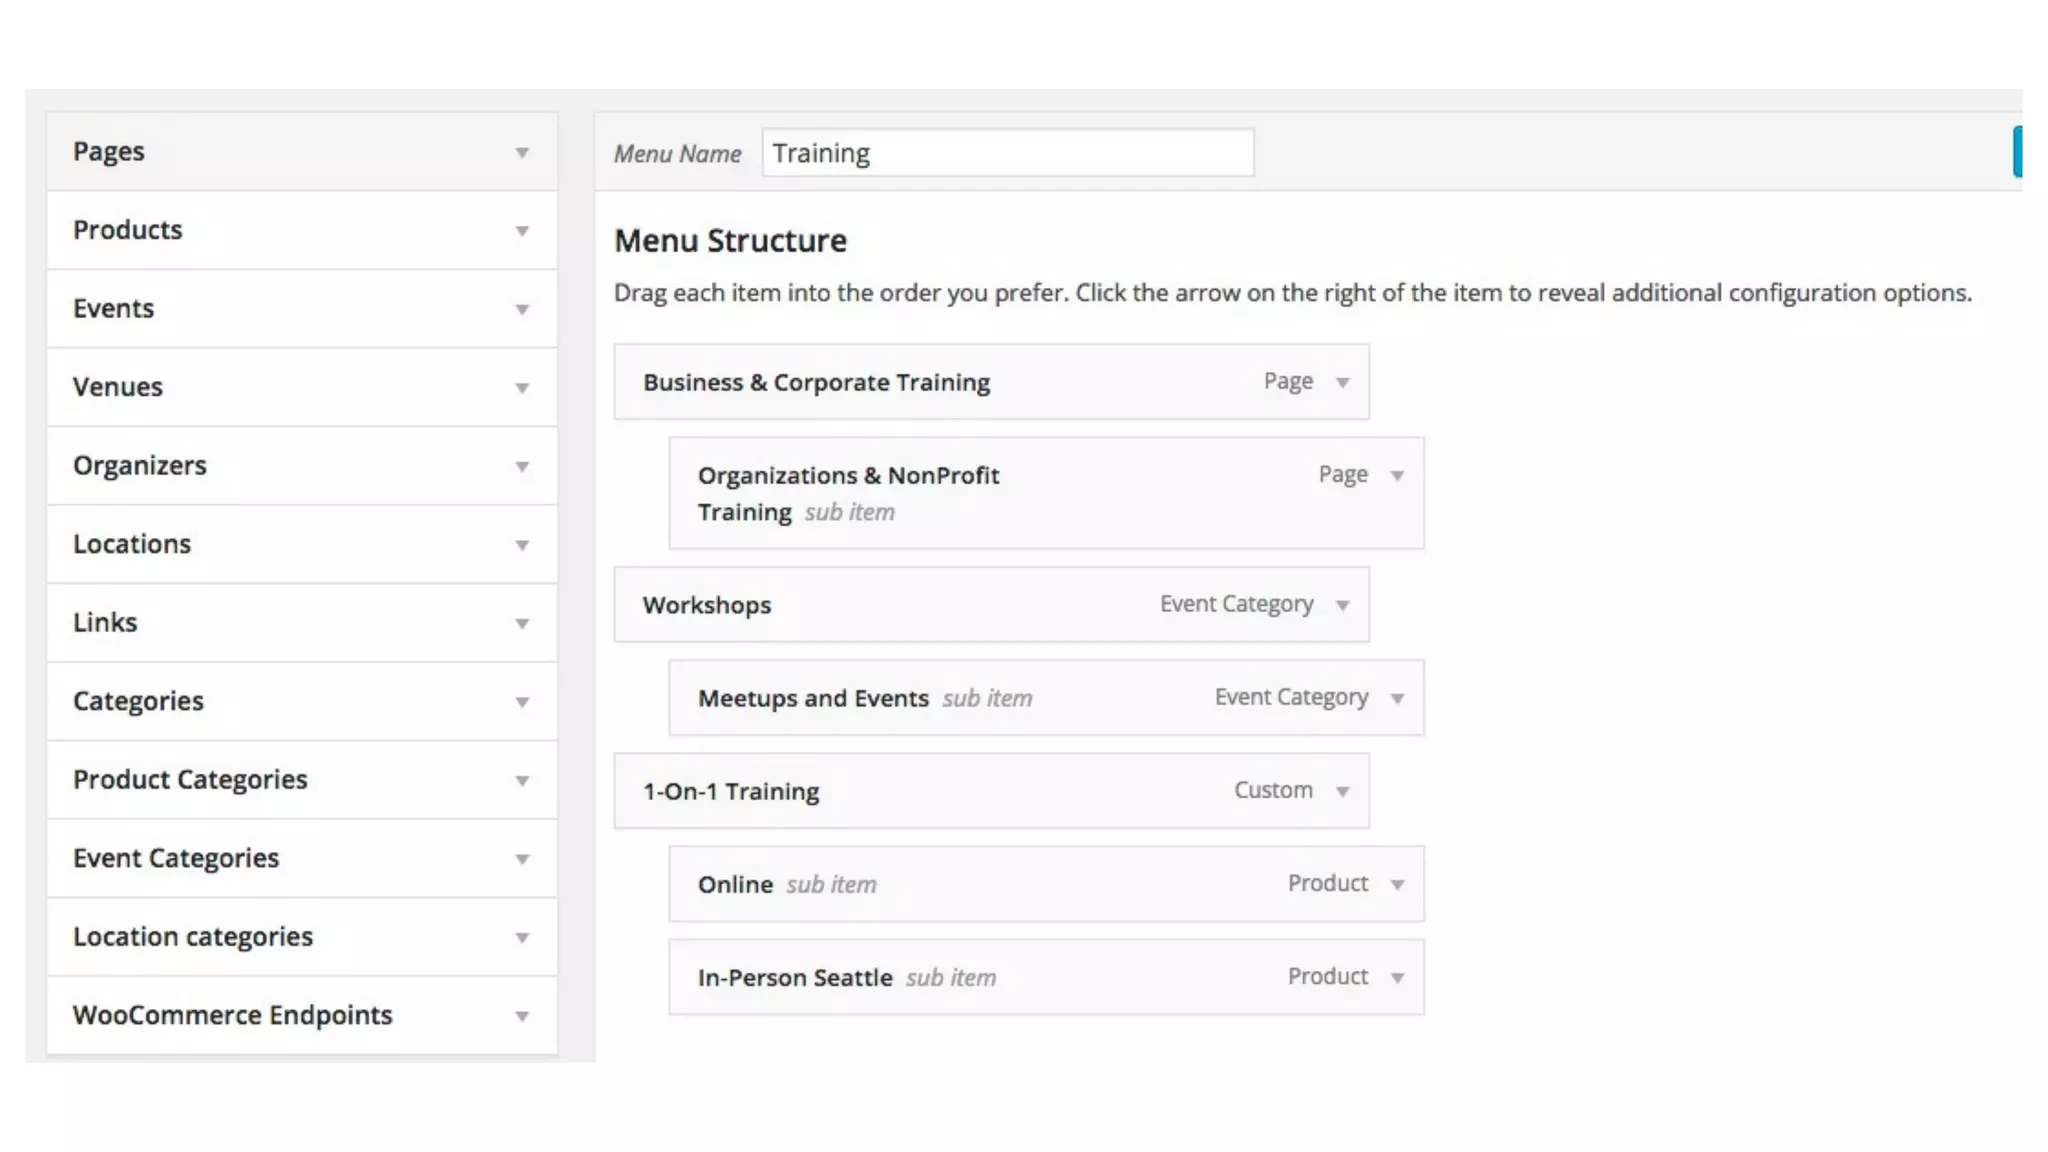The image size is (2048, 1152).
Task: Open Location categories accordion
Action: coord(521,938)
